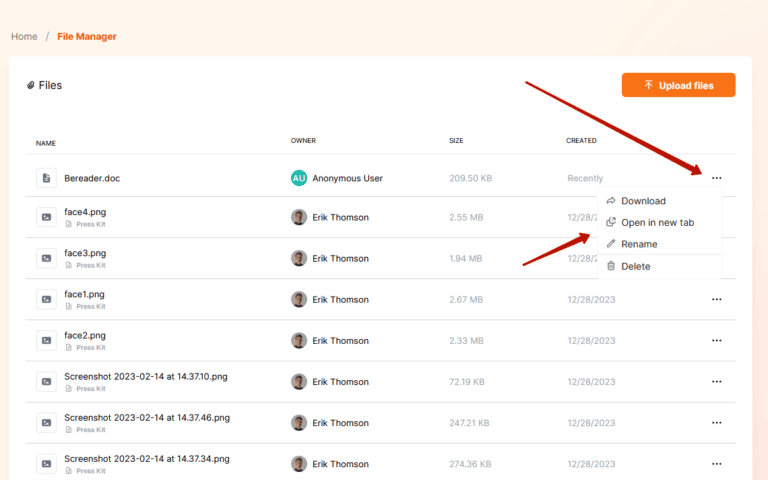768x480 pixels.
Task: Click Erik Thomson's avatar in face4.png row
Action: 299,217
